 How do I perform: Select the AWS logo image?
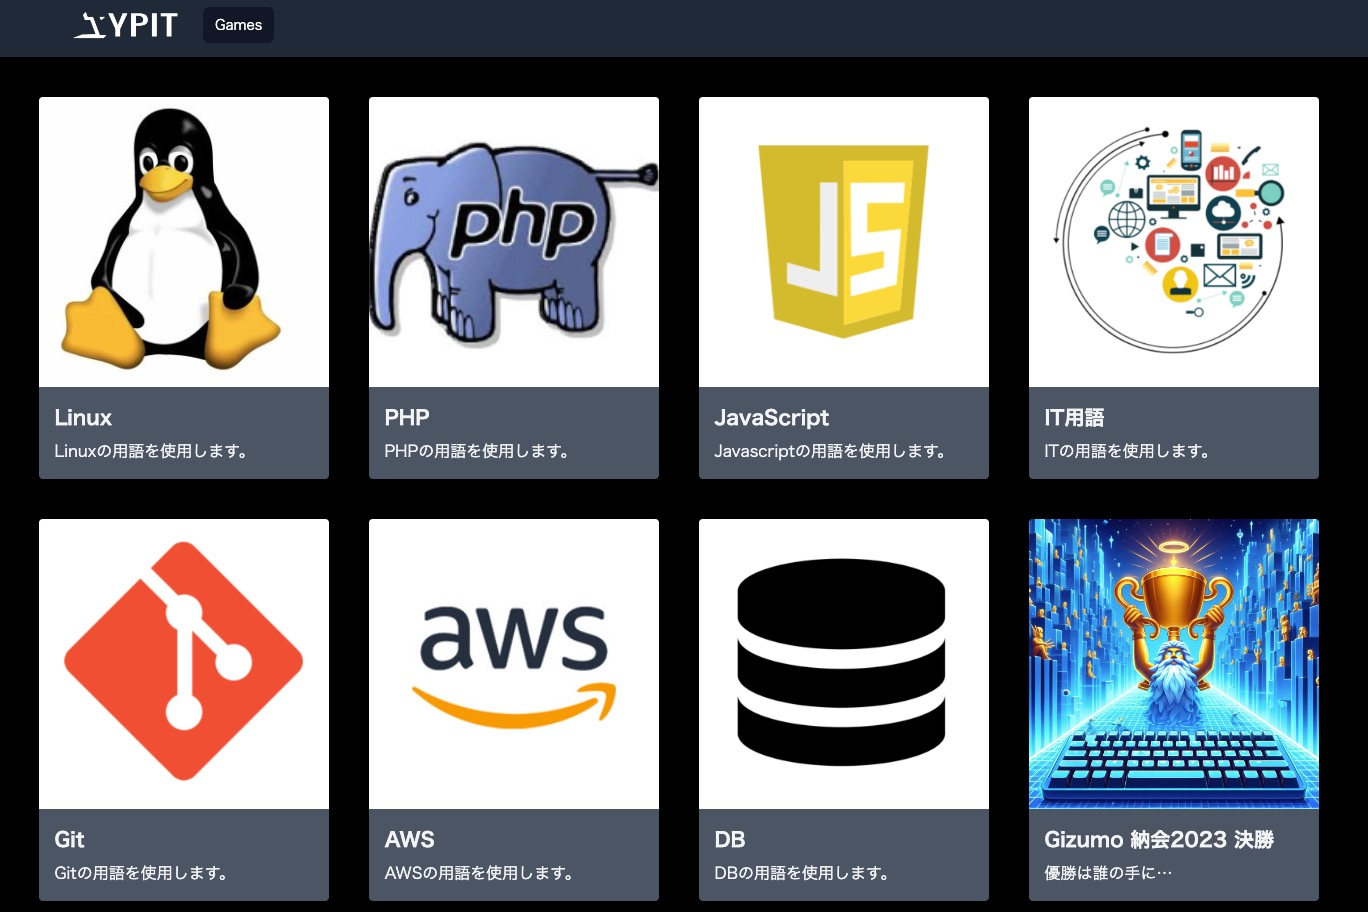(x=514, y=664)
